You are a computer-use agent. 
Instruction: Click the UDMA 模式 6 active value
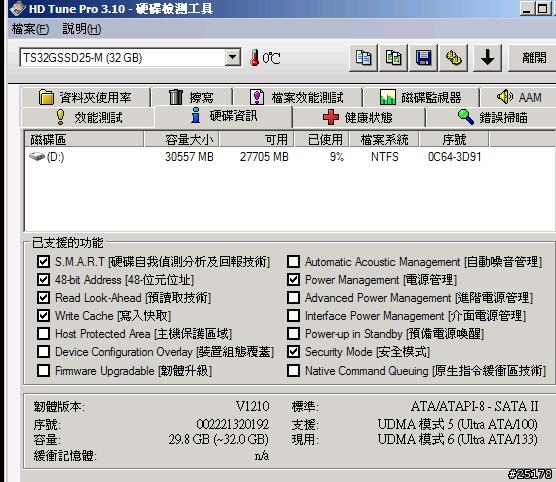(457, 439)
